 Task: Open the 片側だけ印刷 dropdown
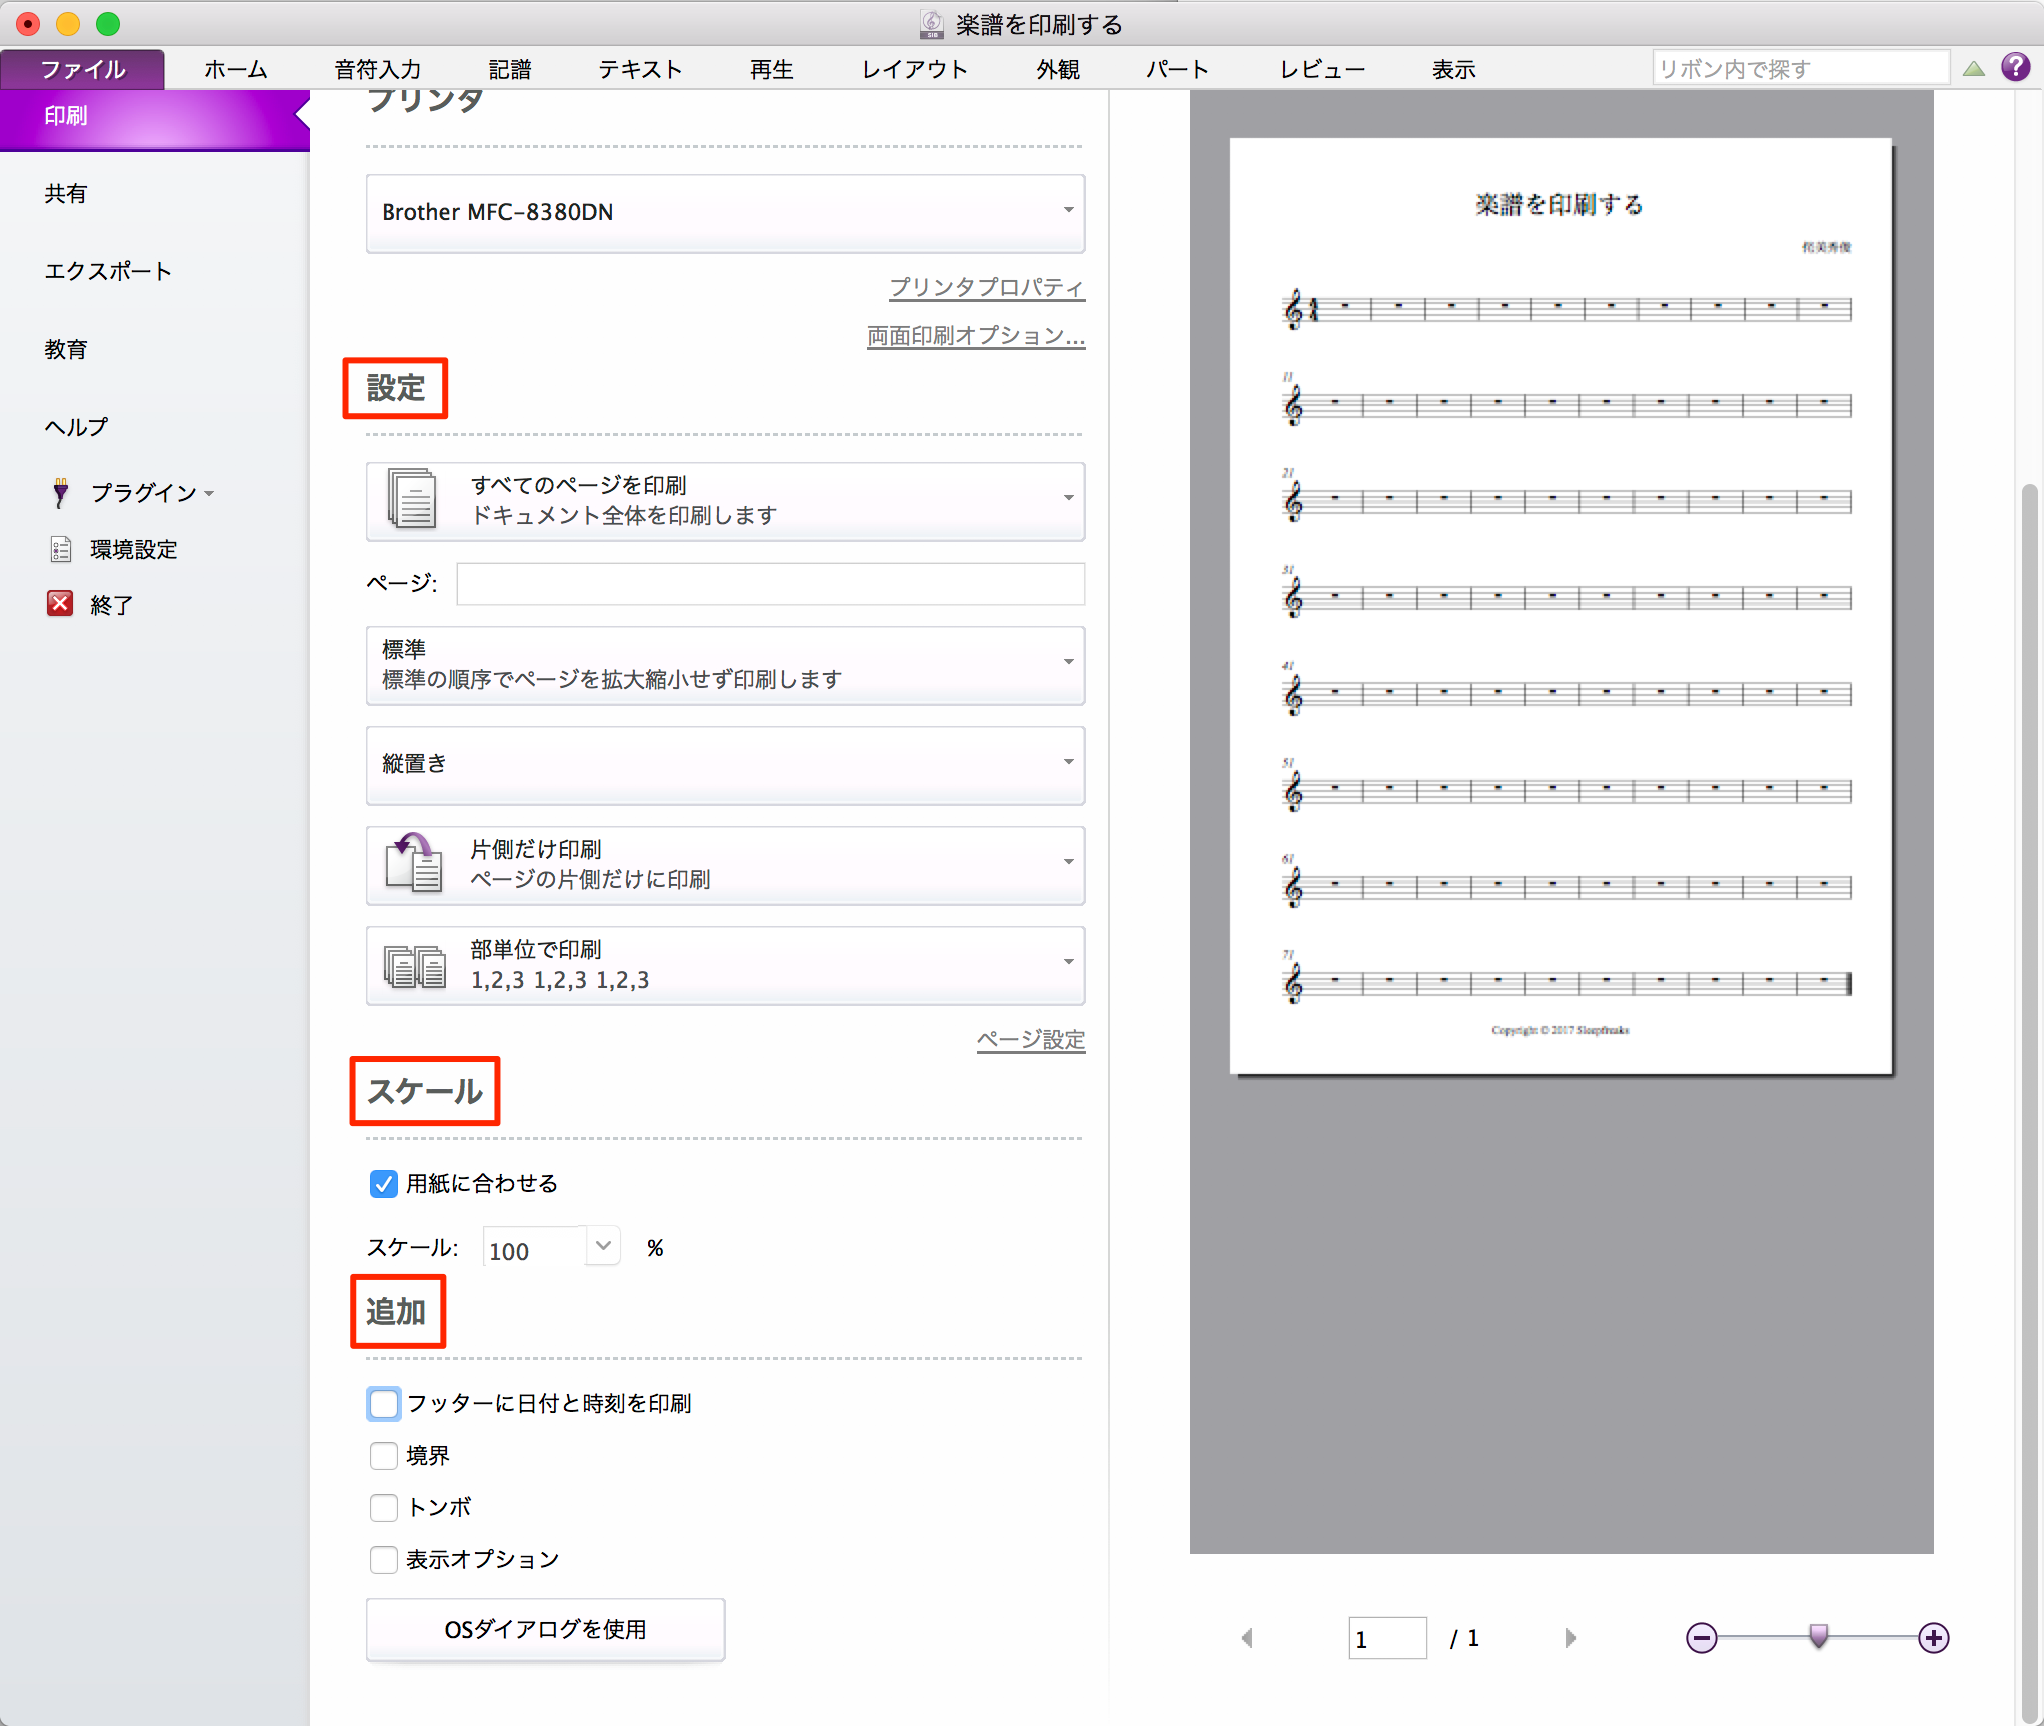tap(725, 864)
